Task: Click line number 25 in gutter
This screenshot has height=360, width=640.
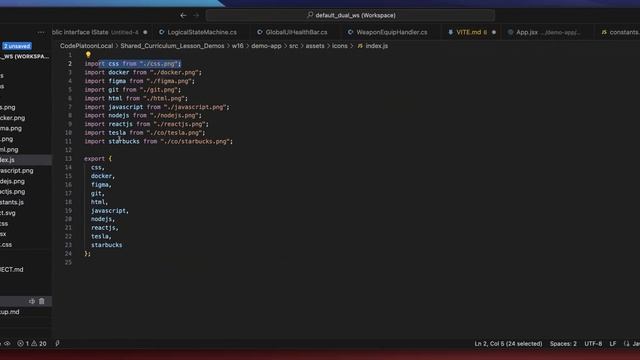Action: [x=68, y=262]
